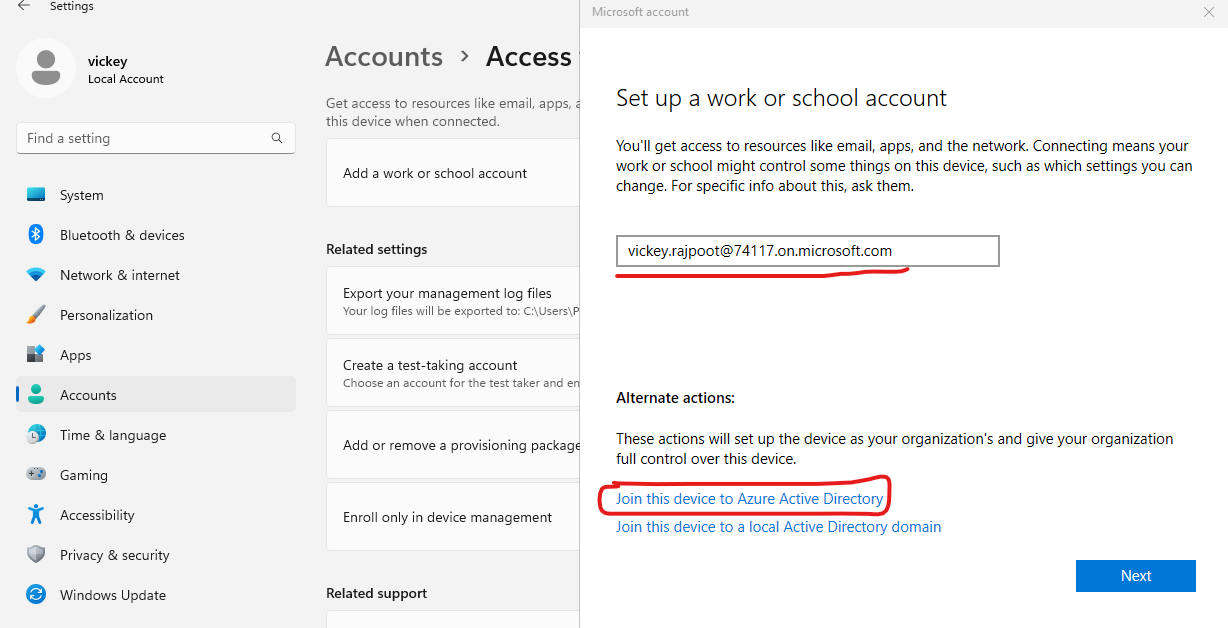Image resolution: width=1228 pixels, height=628 pixels.
Task: Click the Accounts person icon
Action: (36, 395)
